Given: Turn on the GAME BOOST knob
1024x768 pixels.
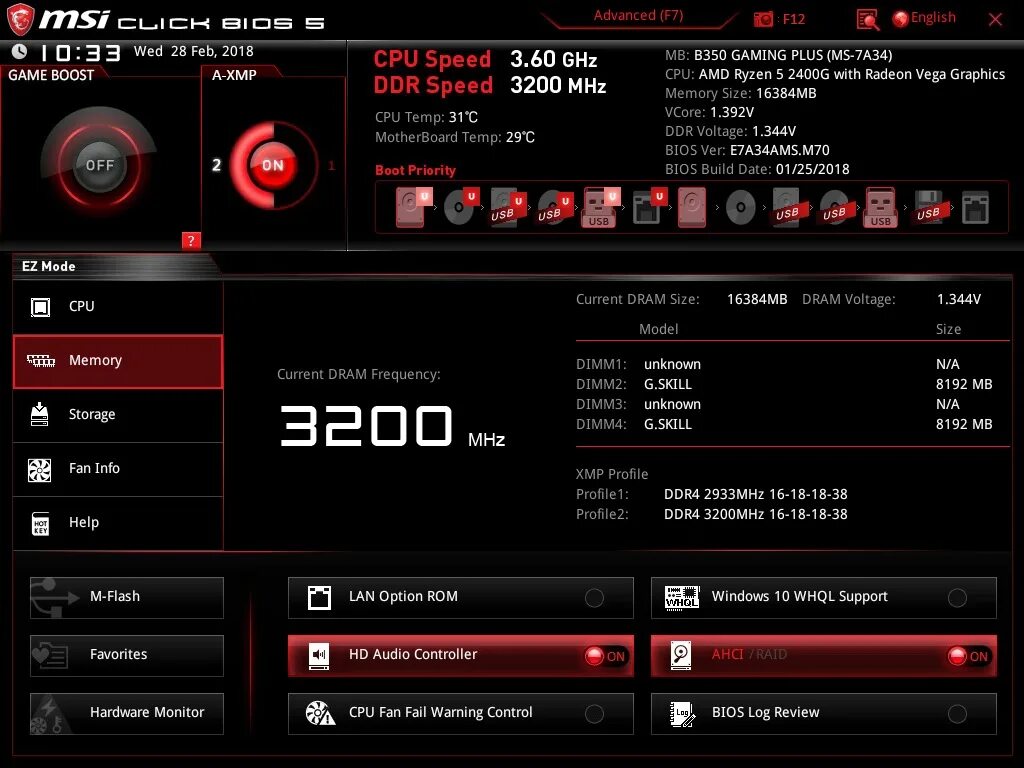Looking at the screenshot, I should point(99,165).
